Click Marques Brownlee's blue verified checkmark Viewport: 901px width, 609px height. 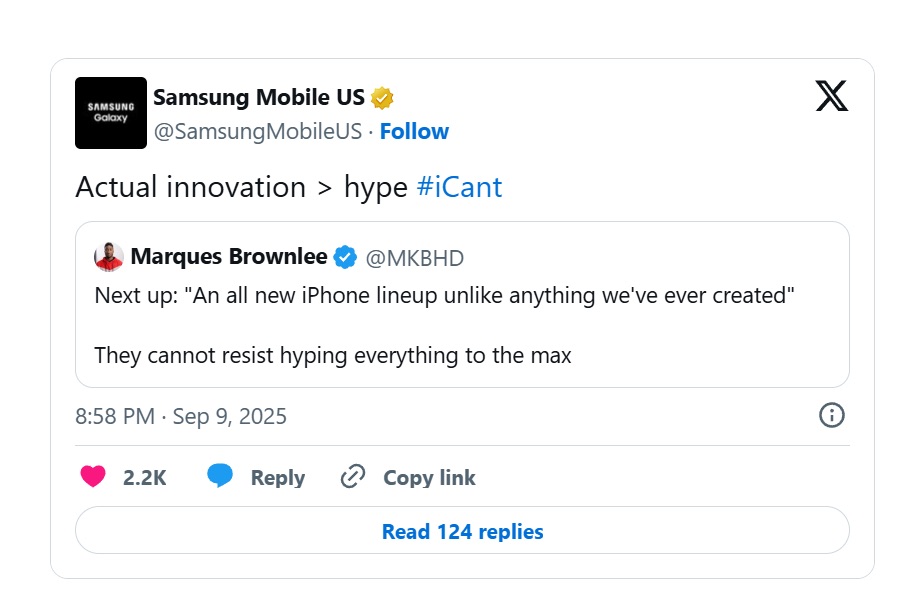click(x=345, y=257)
